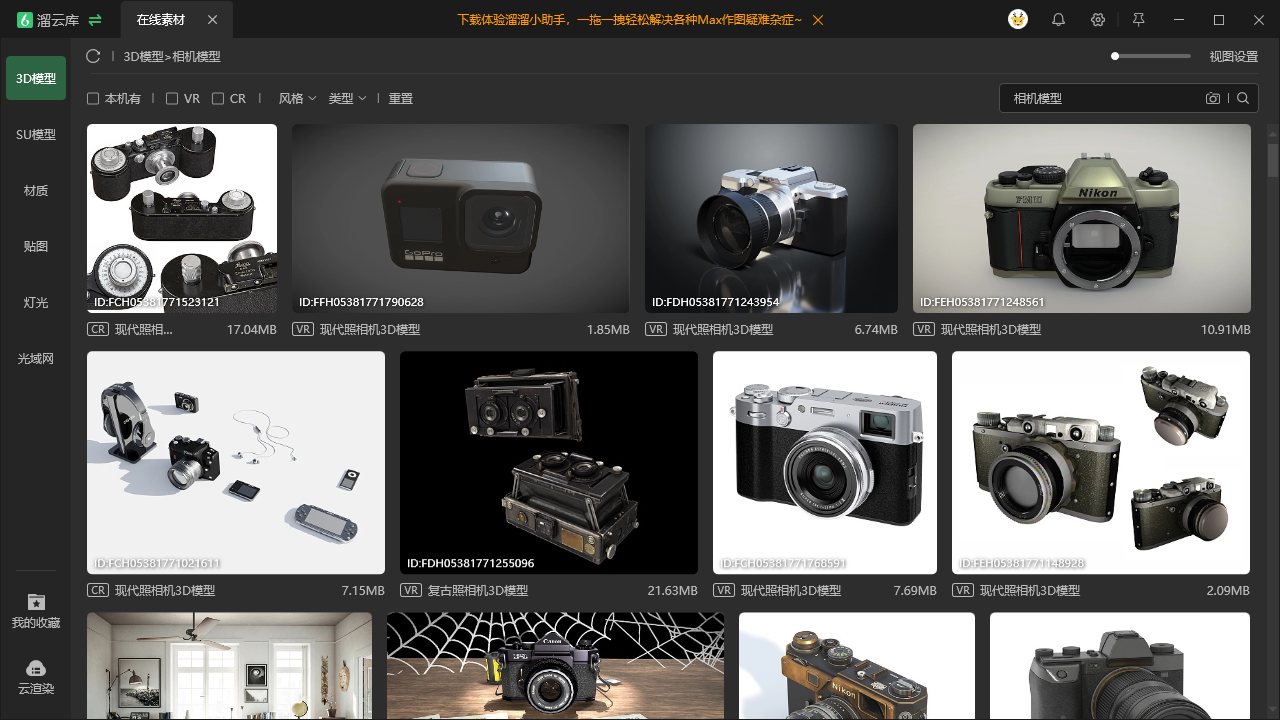Open 视图设置 view settings
1280x720 pixels.
pos(1234,57)
